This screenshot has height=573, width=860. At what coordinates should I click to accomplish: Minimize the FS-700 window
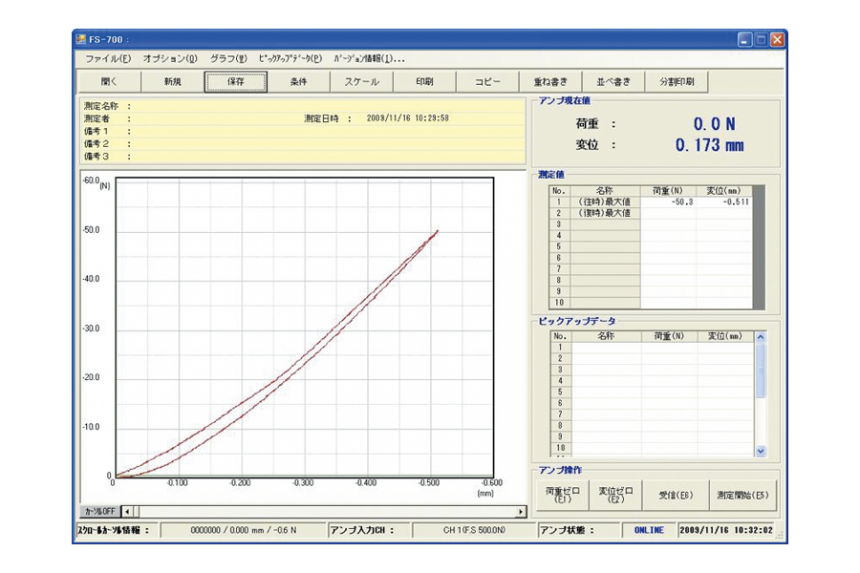(x=744, y=39)
